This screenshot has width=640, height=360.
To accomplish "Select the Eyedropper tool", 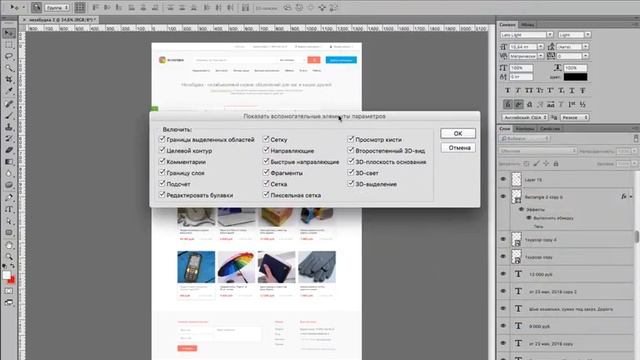I will [x=9, y=91].
